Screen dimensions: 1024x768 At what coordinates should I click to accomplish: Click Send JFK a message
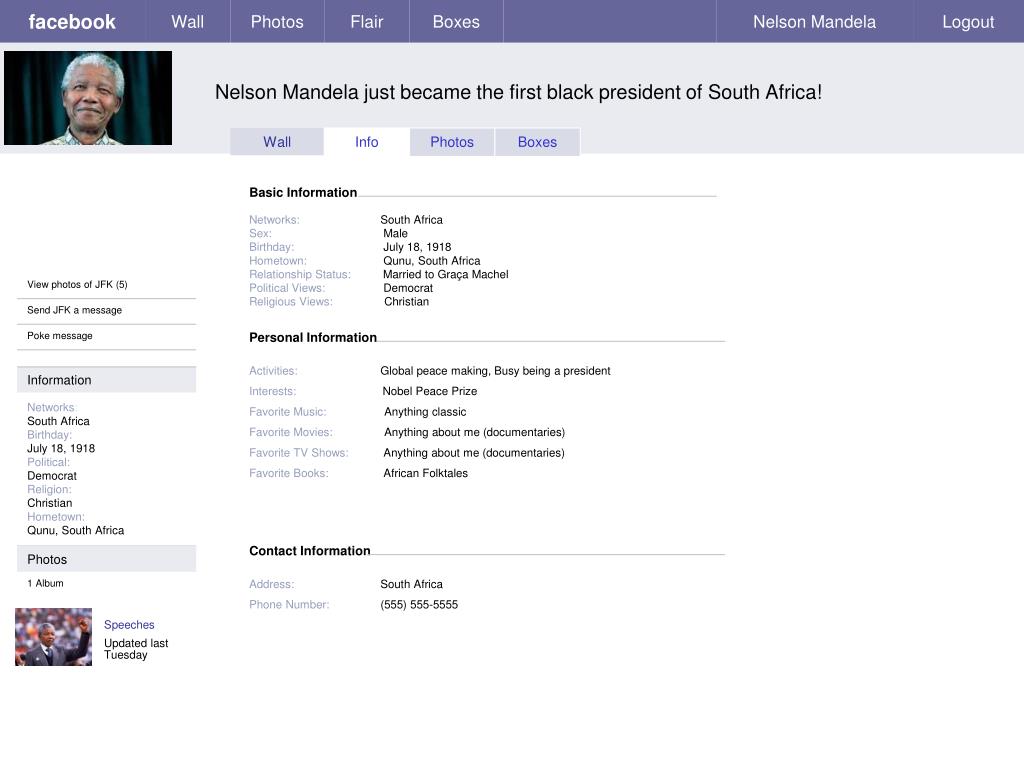[74, 310]
